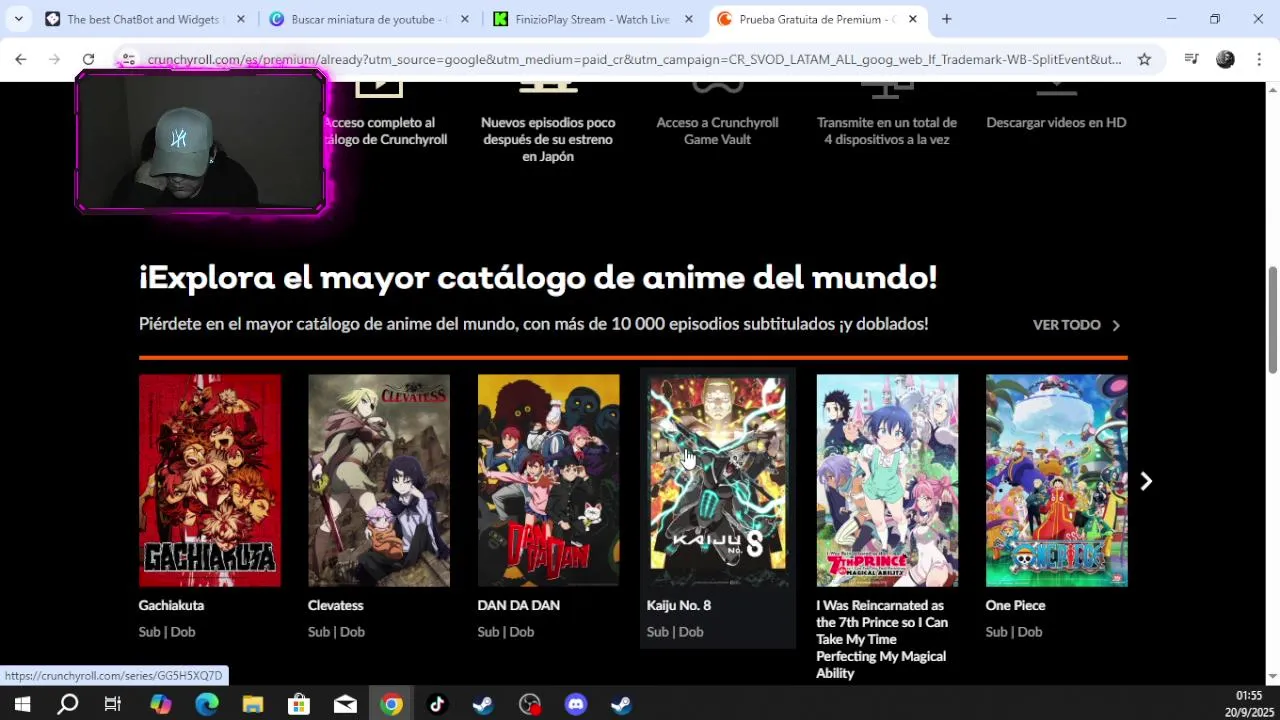Reload the Crunchyroll page

click(88, 59)
